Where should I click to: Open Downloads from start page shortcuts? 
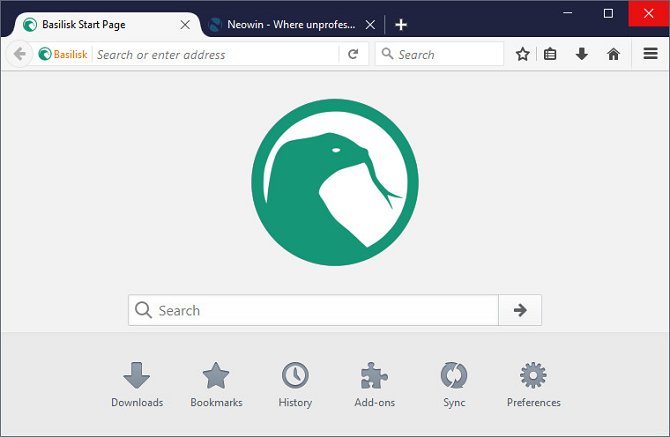[137, 385]
